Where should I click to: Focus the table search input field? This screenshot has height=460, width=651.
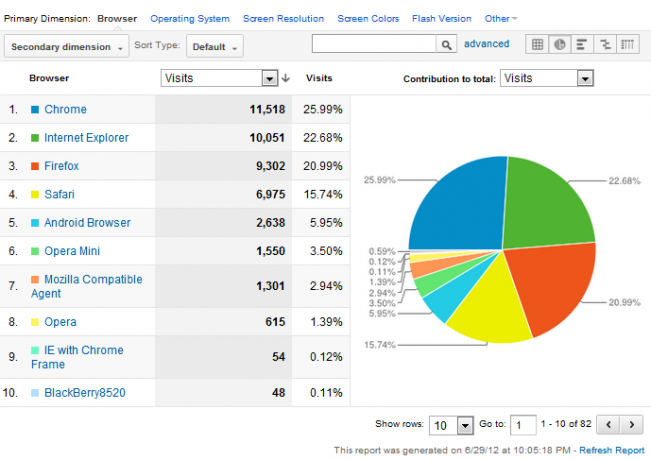(x=374, y=44)
